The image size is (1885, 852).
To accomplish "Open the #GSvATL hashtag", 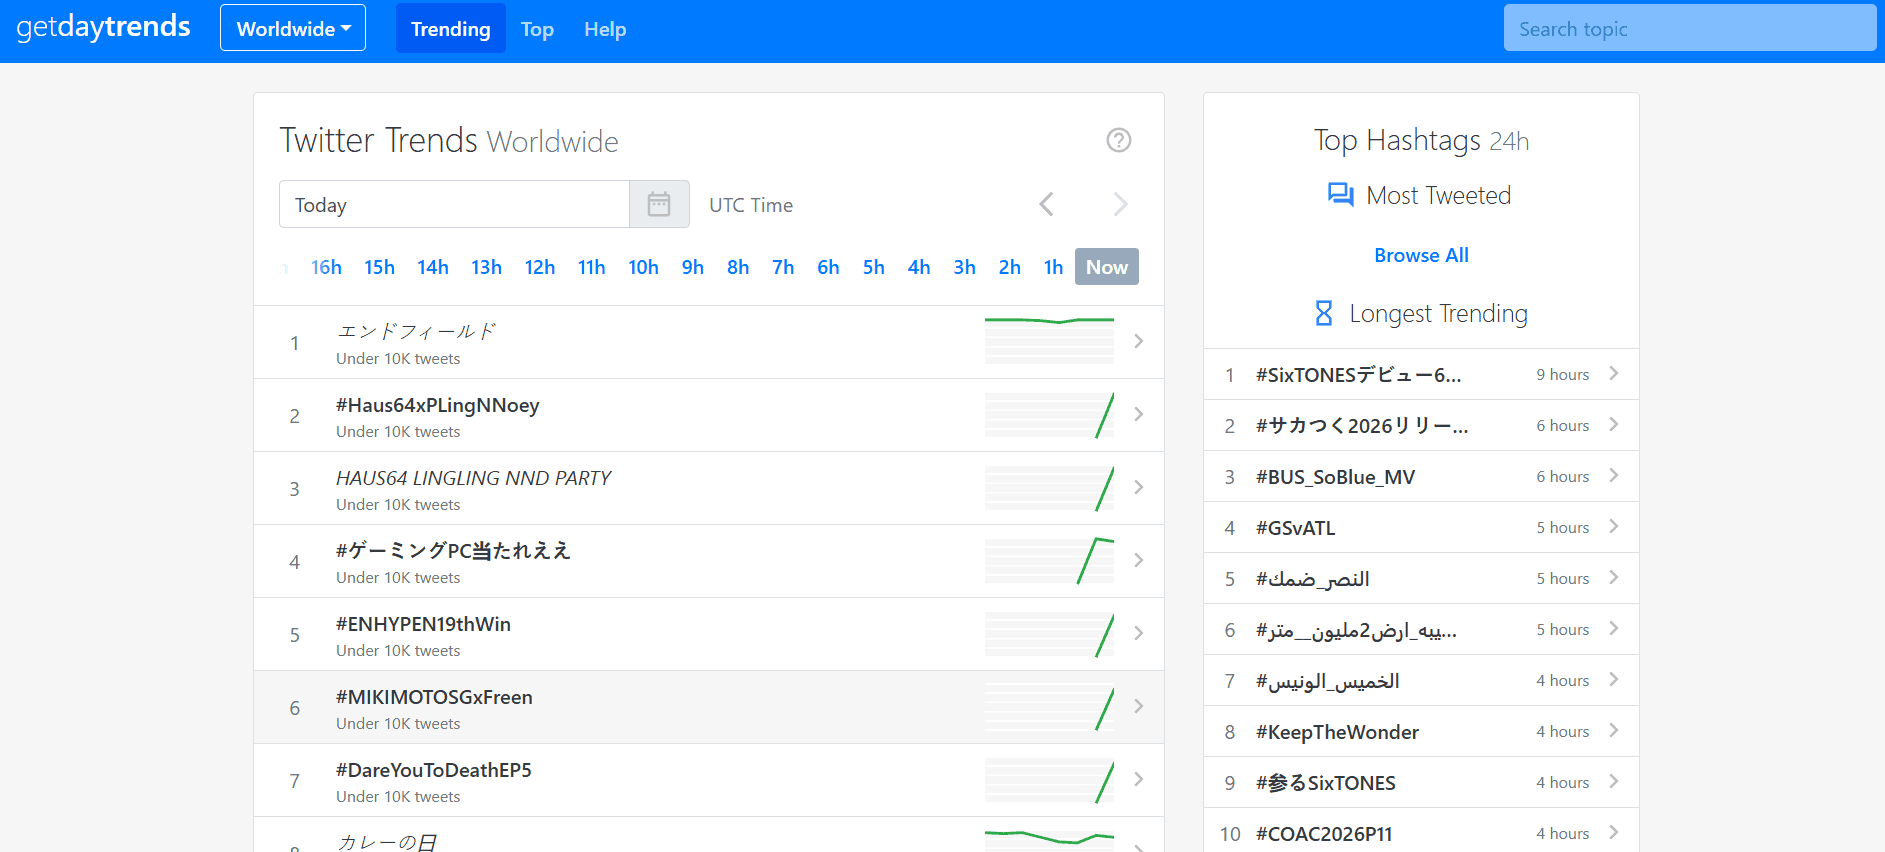I will coord(1296,528).
